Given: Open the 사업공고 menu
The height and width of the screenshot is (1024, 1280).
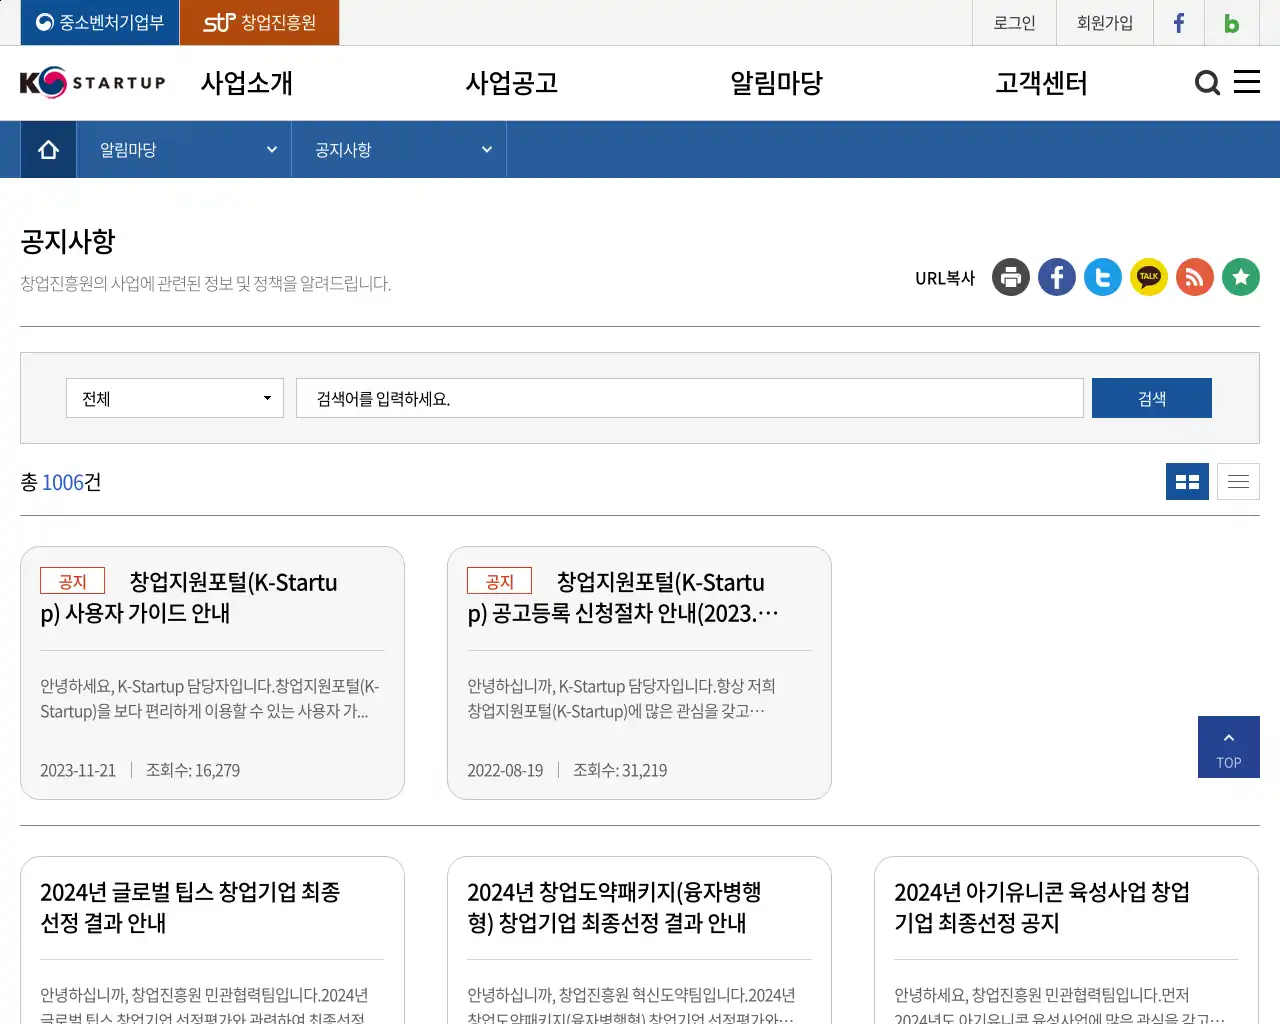Looking at the screenshot, I should click(512, 83).
